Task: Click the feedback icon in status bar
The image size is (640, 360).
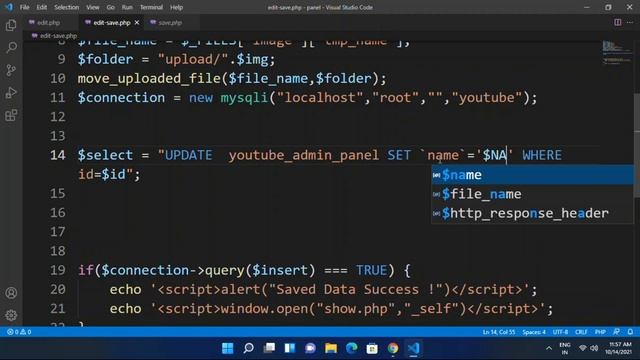Action: click(x=616, y=332)
